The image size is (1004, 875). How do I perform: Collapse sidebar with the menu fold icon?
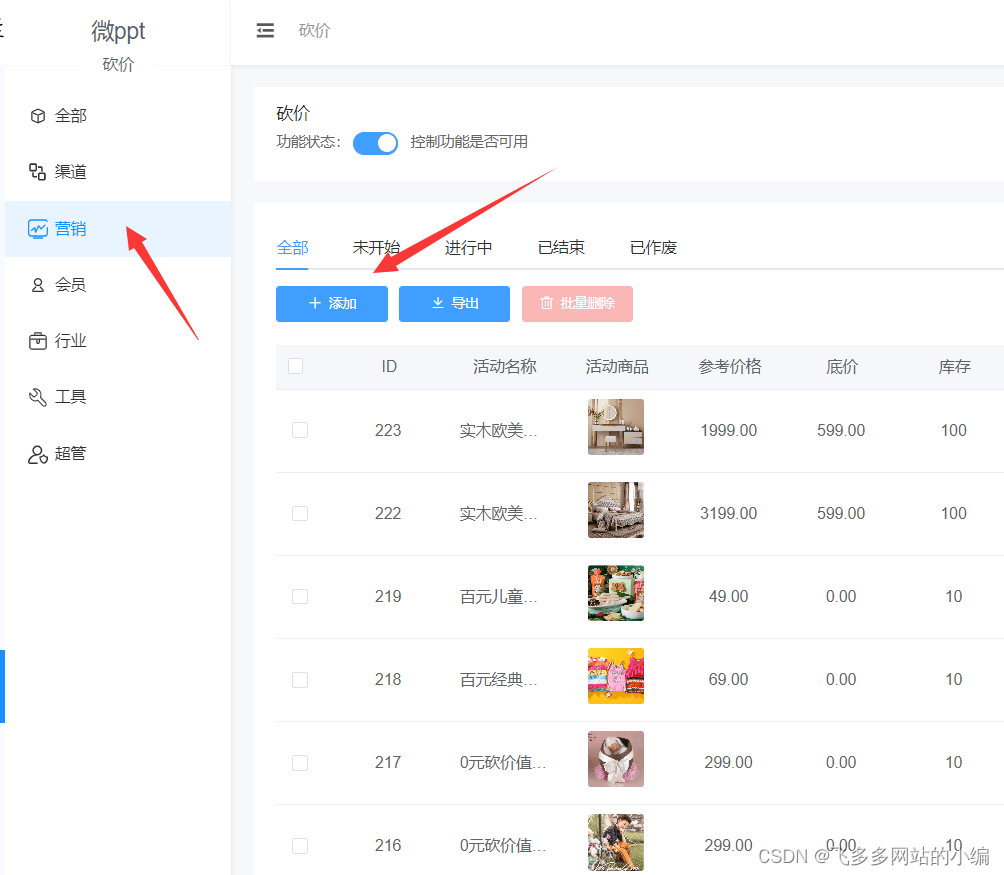[x=265, y=30]
